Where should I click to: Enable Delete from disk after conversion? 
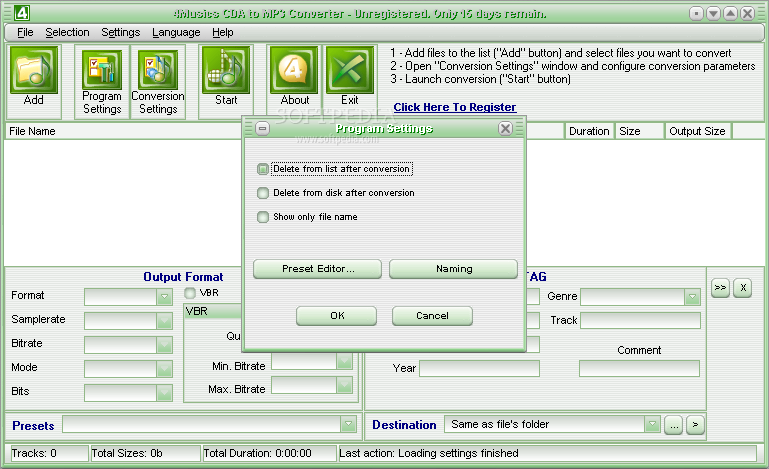[x=263, y=193]
